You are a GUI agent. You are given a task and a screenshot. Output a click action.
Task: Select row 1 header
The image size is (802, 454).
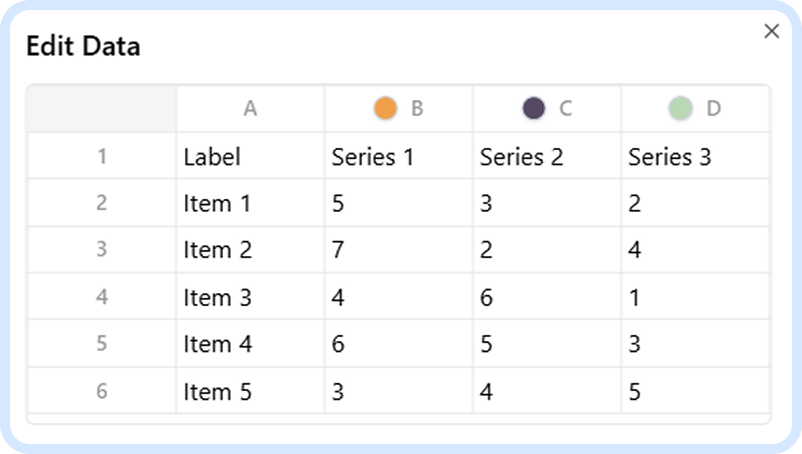pos(101,156)
